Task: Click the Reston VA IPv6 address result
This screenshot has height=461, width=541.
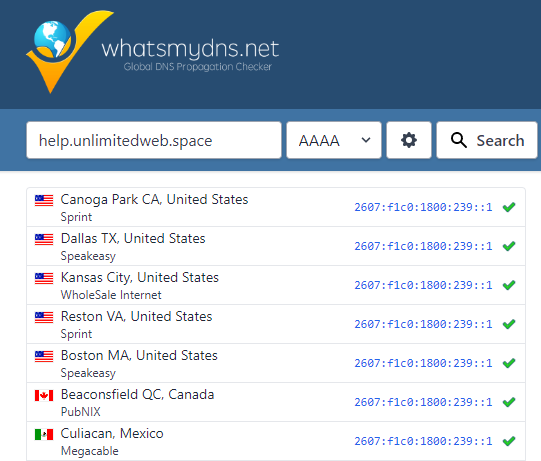Action: click(423, 324)
